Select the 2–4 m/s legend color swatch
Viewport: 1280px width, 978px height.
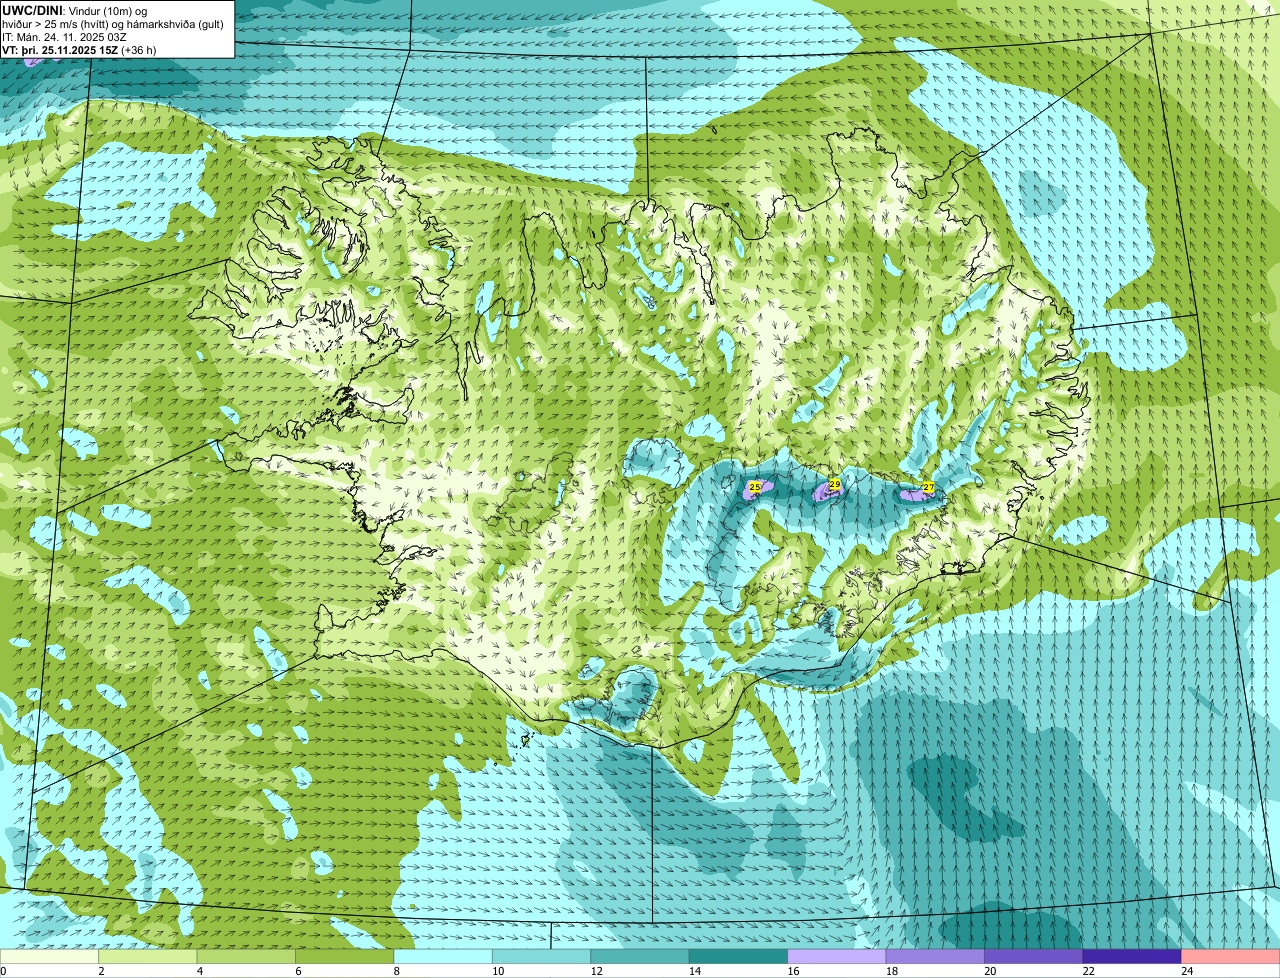148,956
